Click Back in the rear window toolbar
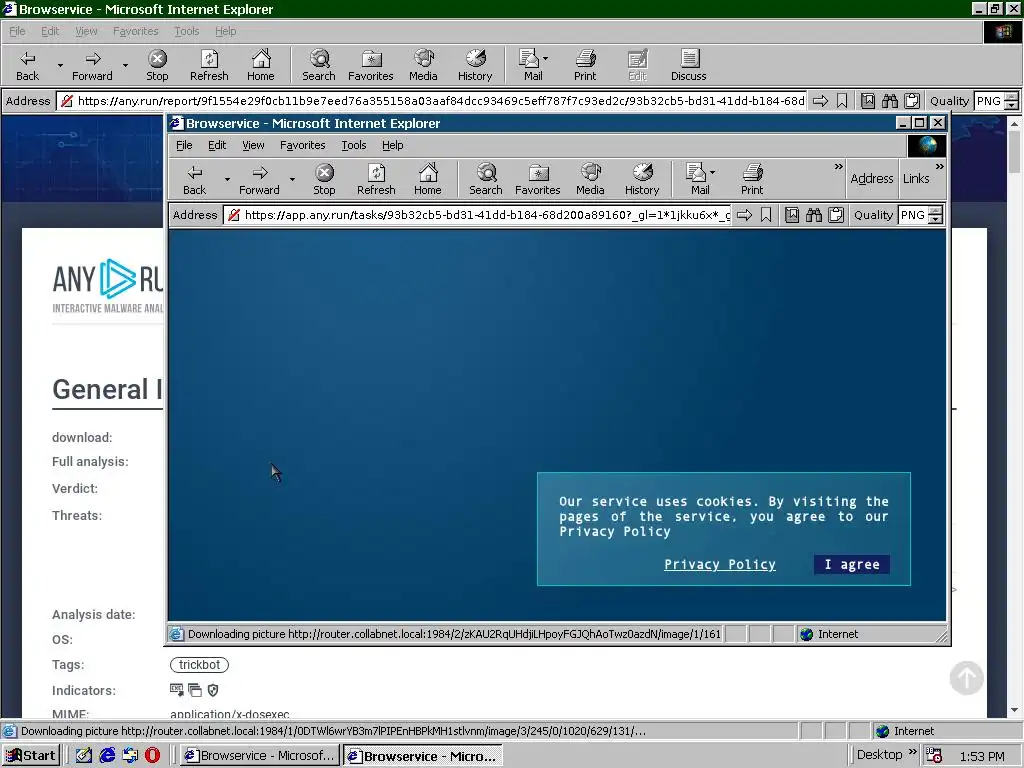This screenshot has height=768, width=1024. 27,66
